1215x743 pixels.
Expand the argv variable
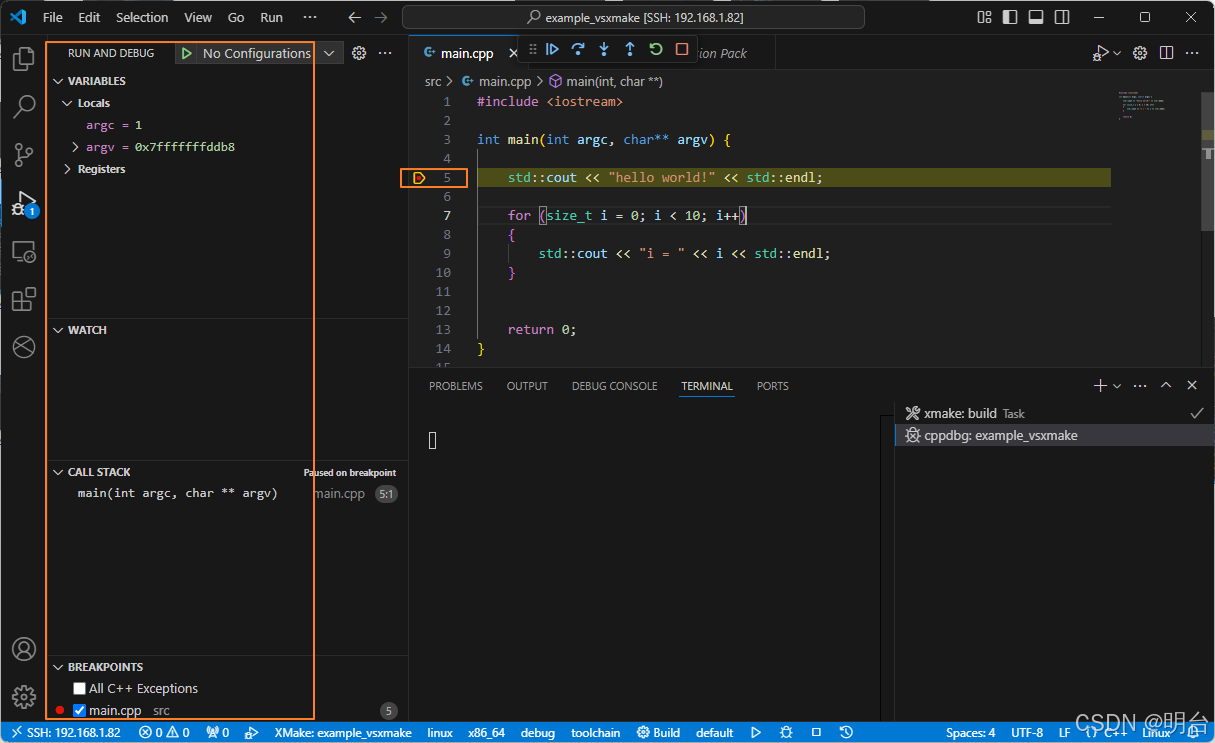tap(76, 147)
